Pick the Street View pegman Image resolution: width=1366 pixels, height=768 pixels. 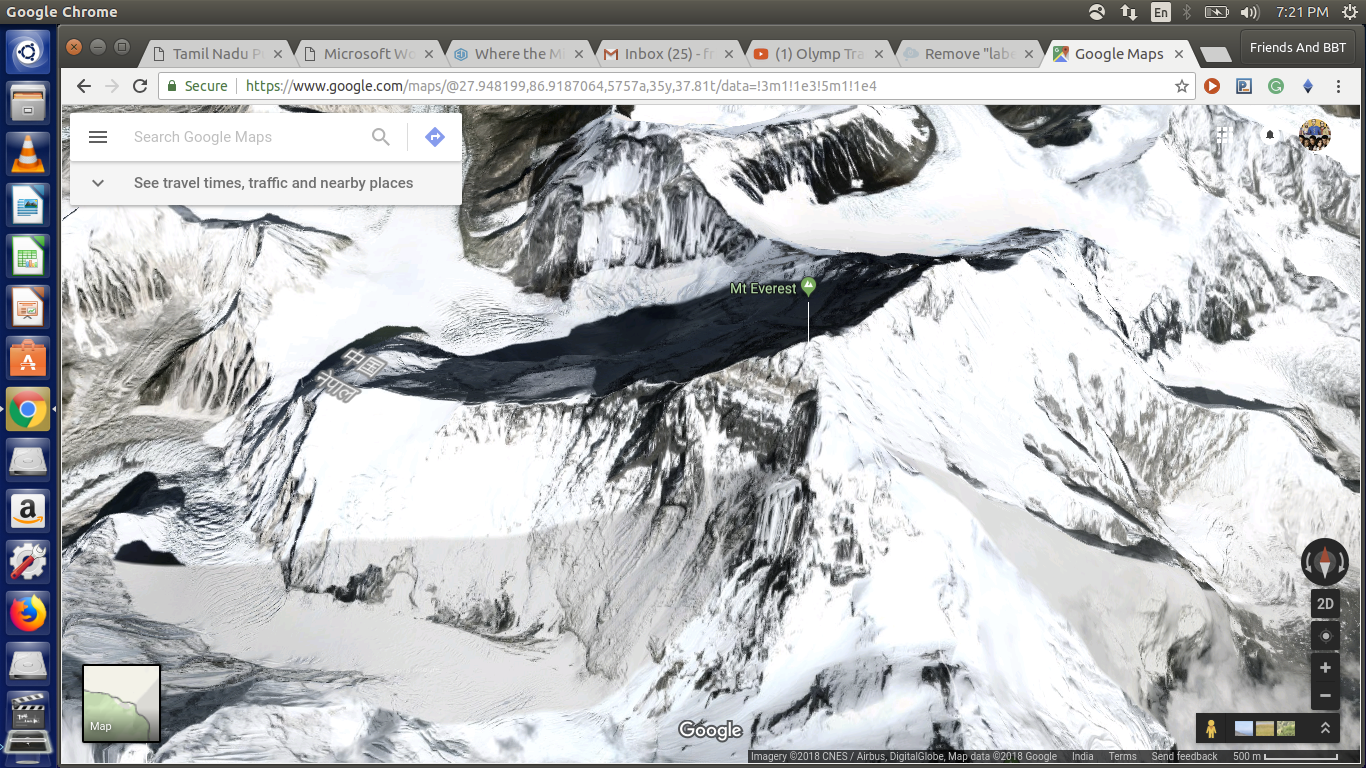pos(1211,729)
